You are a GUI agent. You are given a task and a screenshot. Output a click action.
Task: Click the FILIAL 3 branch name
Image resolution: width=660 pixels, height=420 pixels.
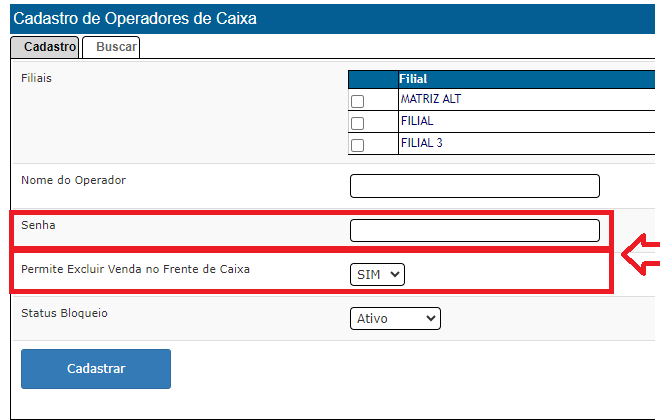[421, 144]
